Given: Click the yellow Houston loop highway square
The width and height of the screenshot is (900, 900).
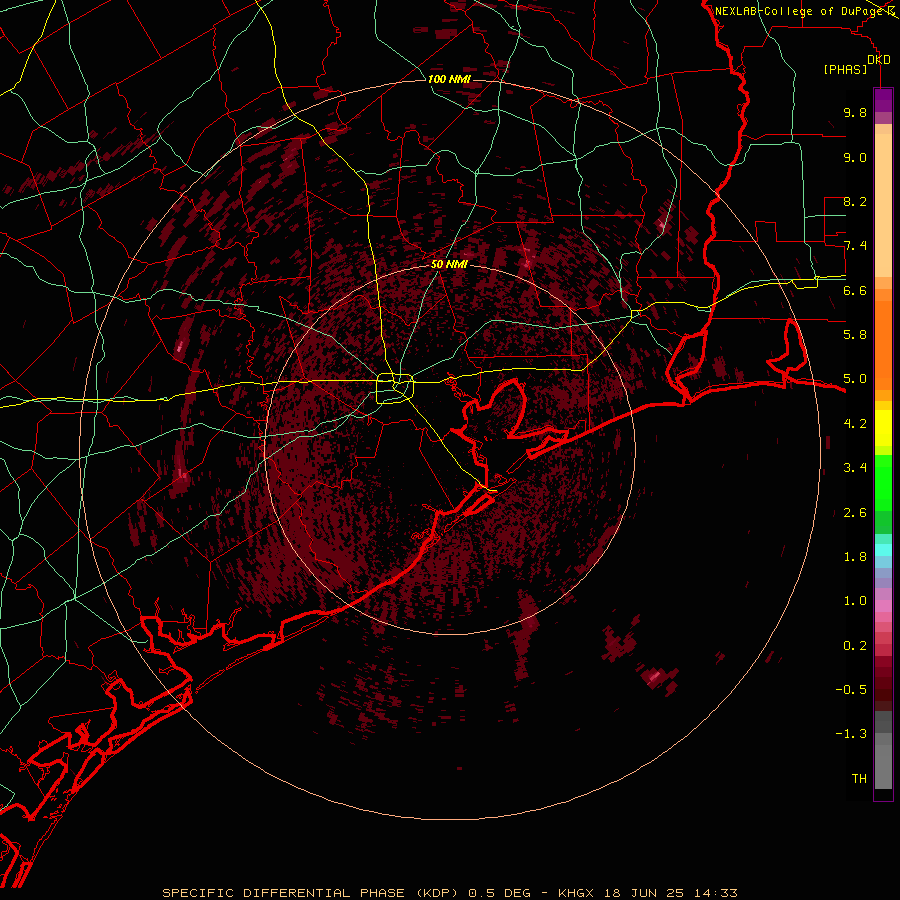Looking at the screenshot, I should [395, 388].
